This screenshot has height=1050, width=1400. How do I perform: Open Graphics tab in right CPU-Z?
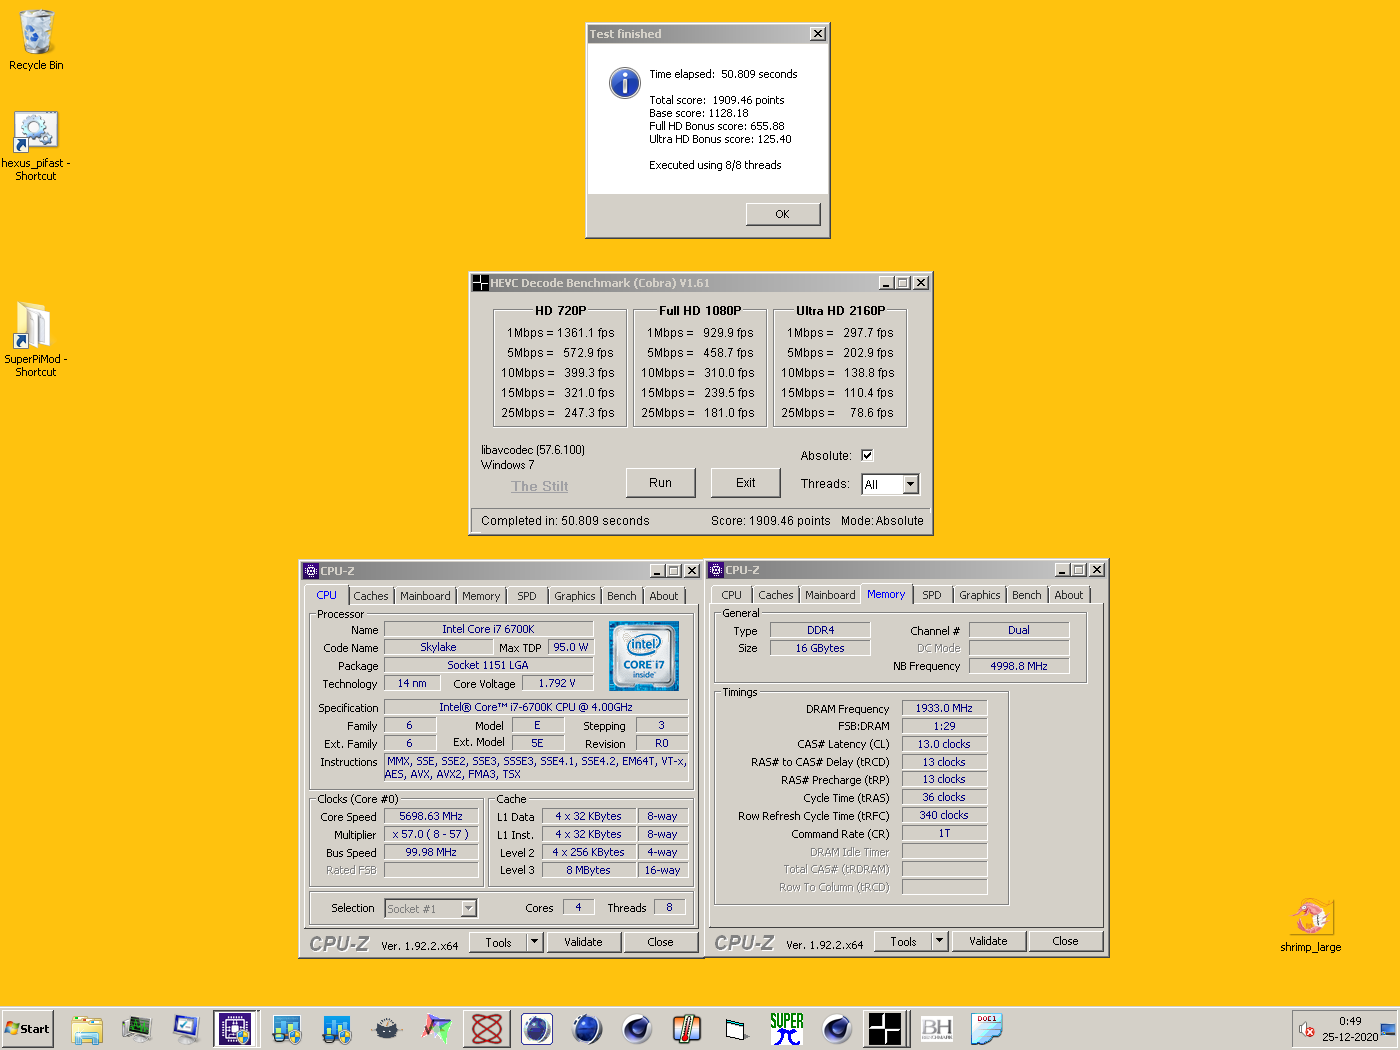click(980, 595)
